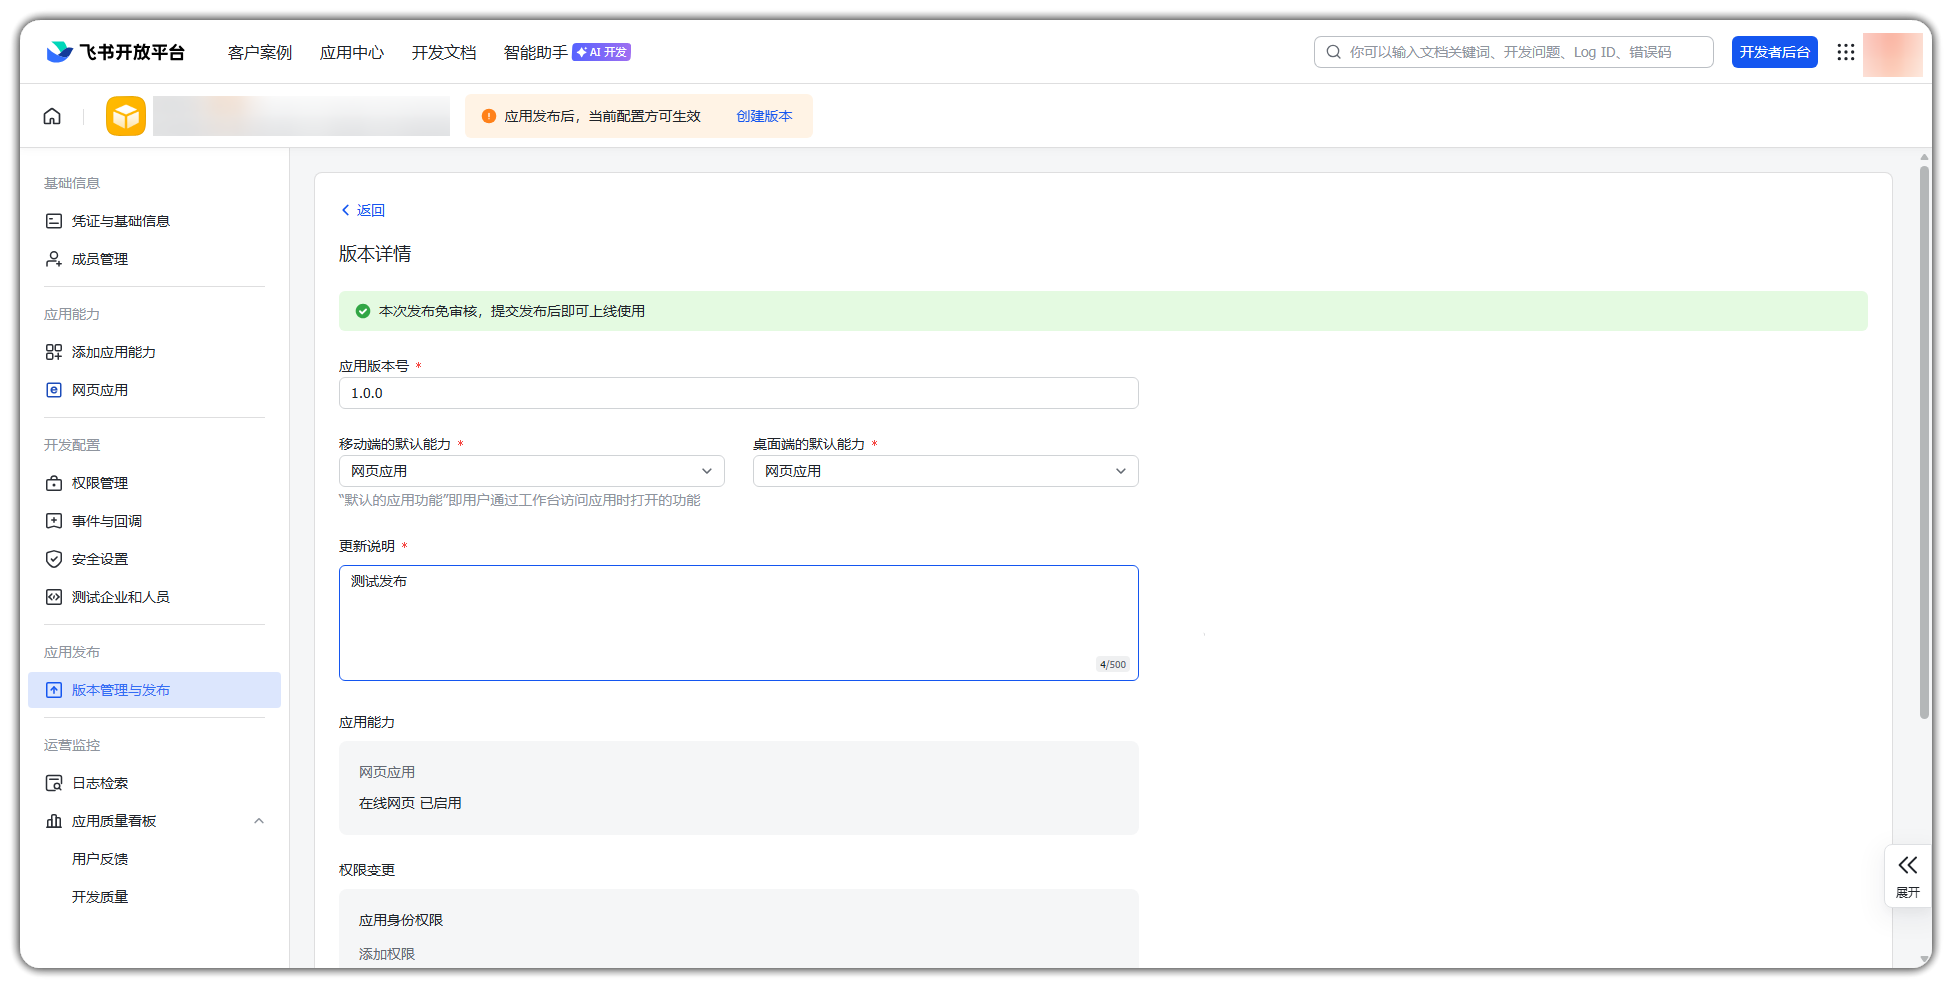1952x988 pixels.
Task: Click the search magnifier icon
Action: pos(1333,52)
